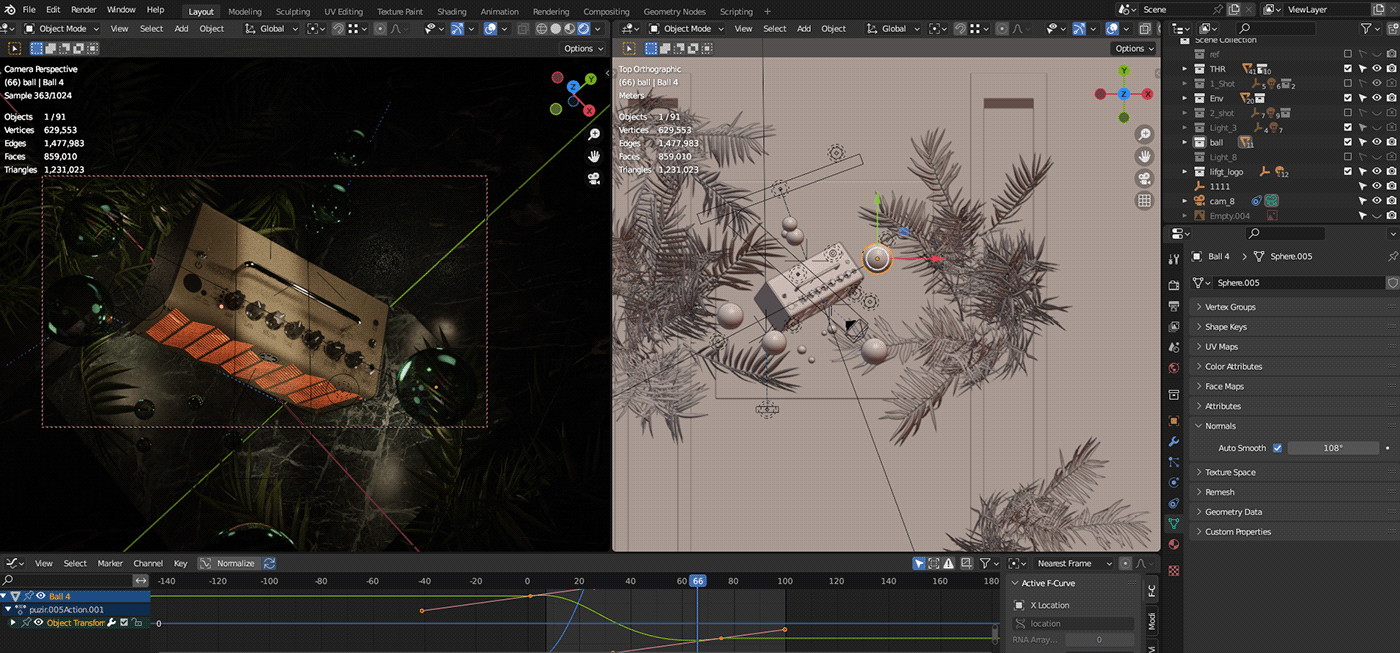1400x653 pixels.
Task: Select the pan hand icon in the right viewport
Action: pyautogui.click(x=1145, y=156)
